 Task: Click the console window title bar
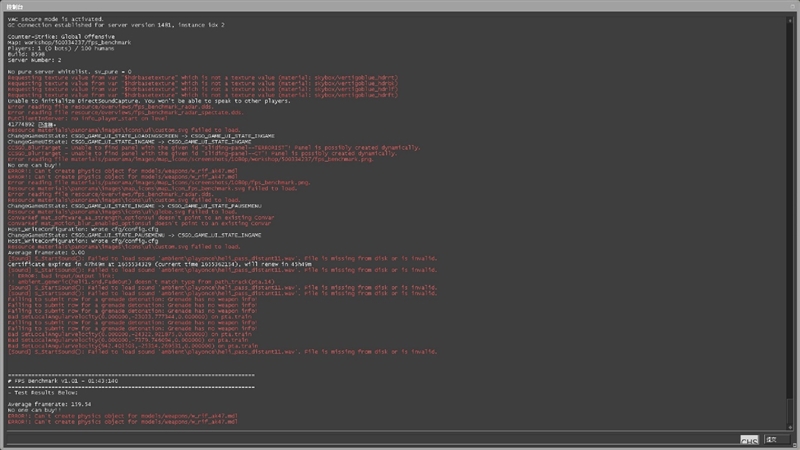point(400,4)
